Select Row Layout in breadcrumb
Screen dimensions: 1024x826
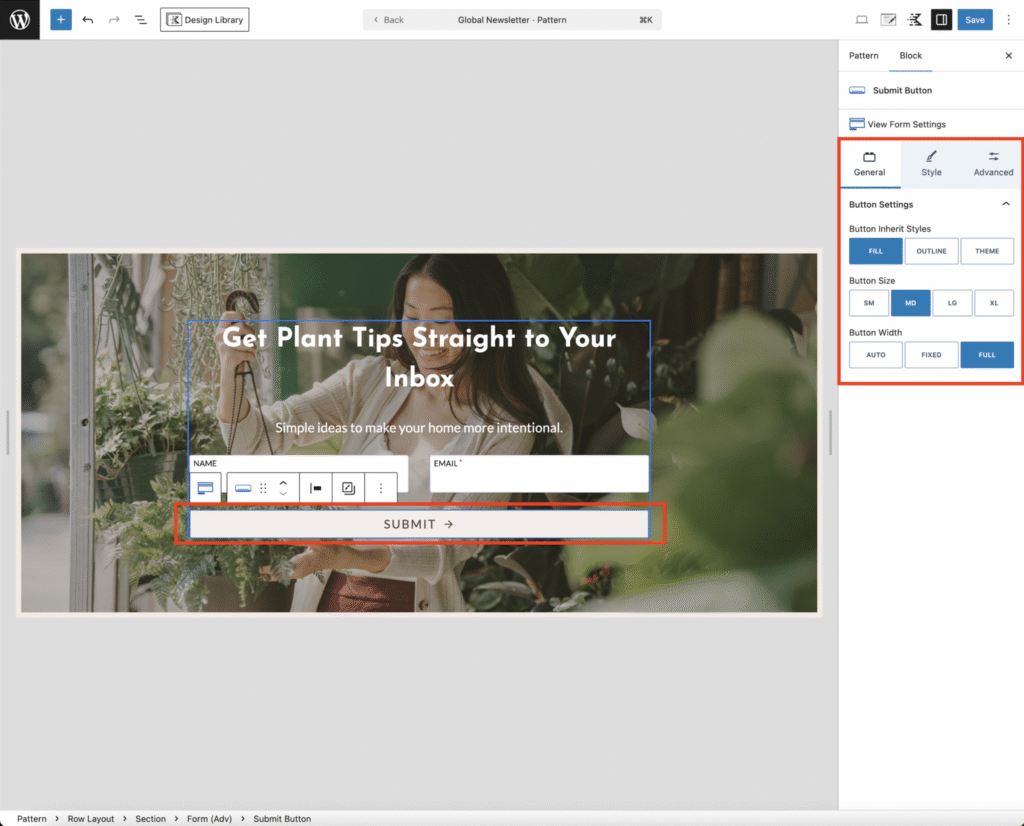pos(91,819)
